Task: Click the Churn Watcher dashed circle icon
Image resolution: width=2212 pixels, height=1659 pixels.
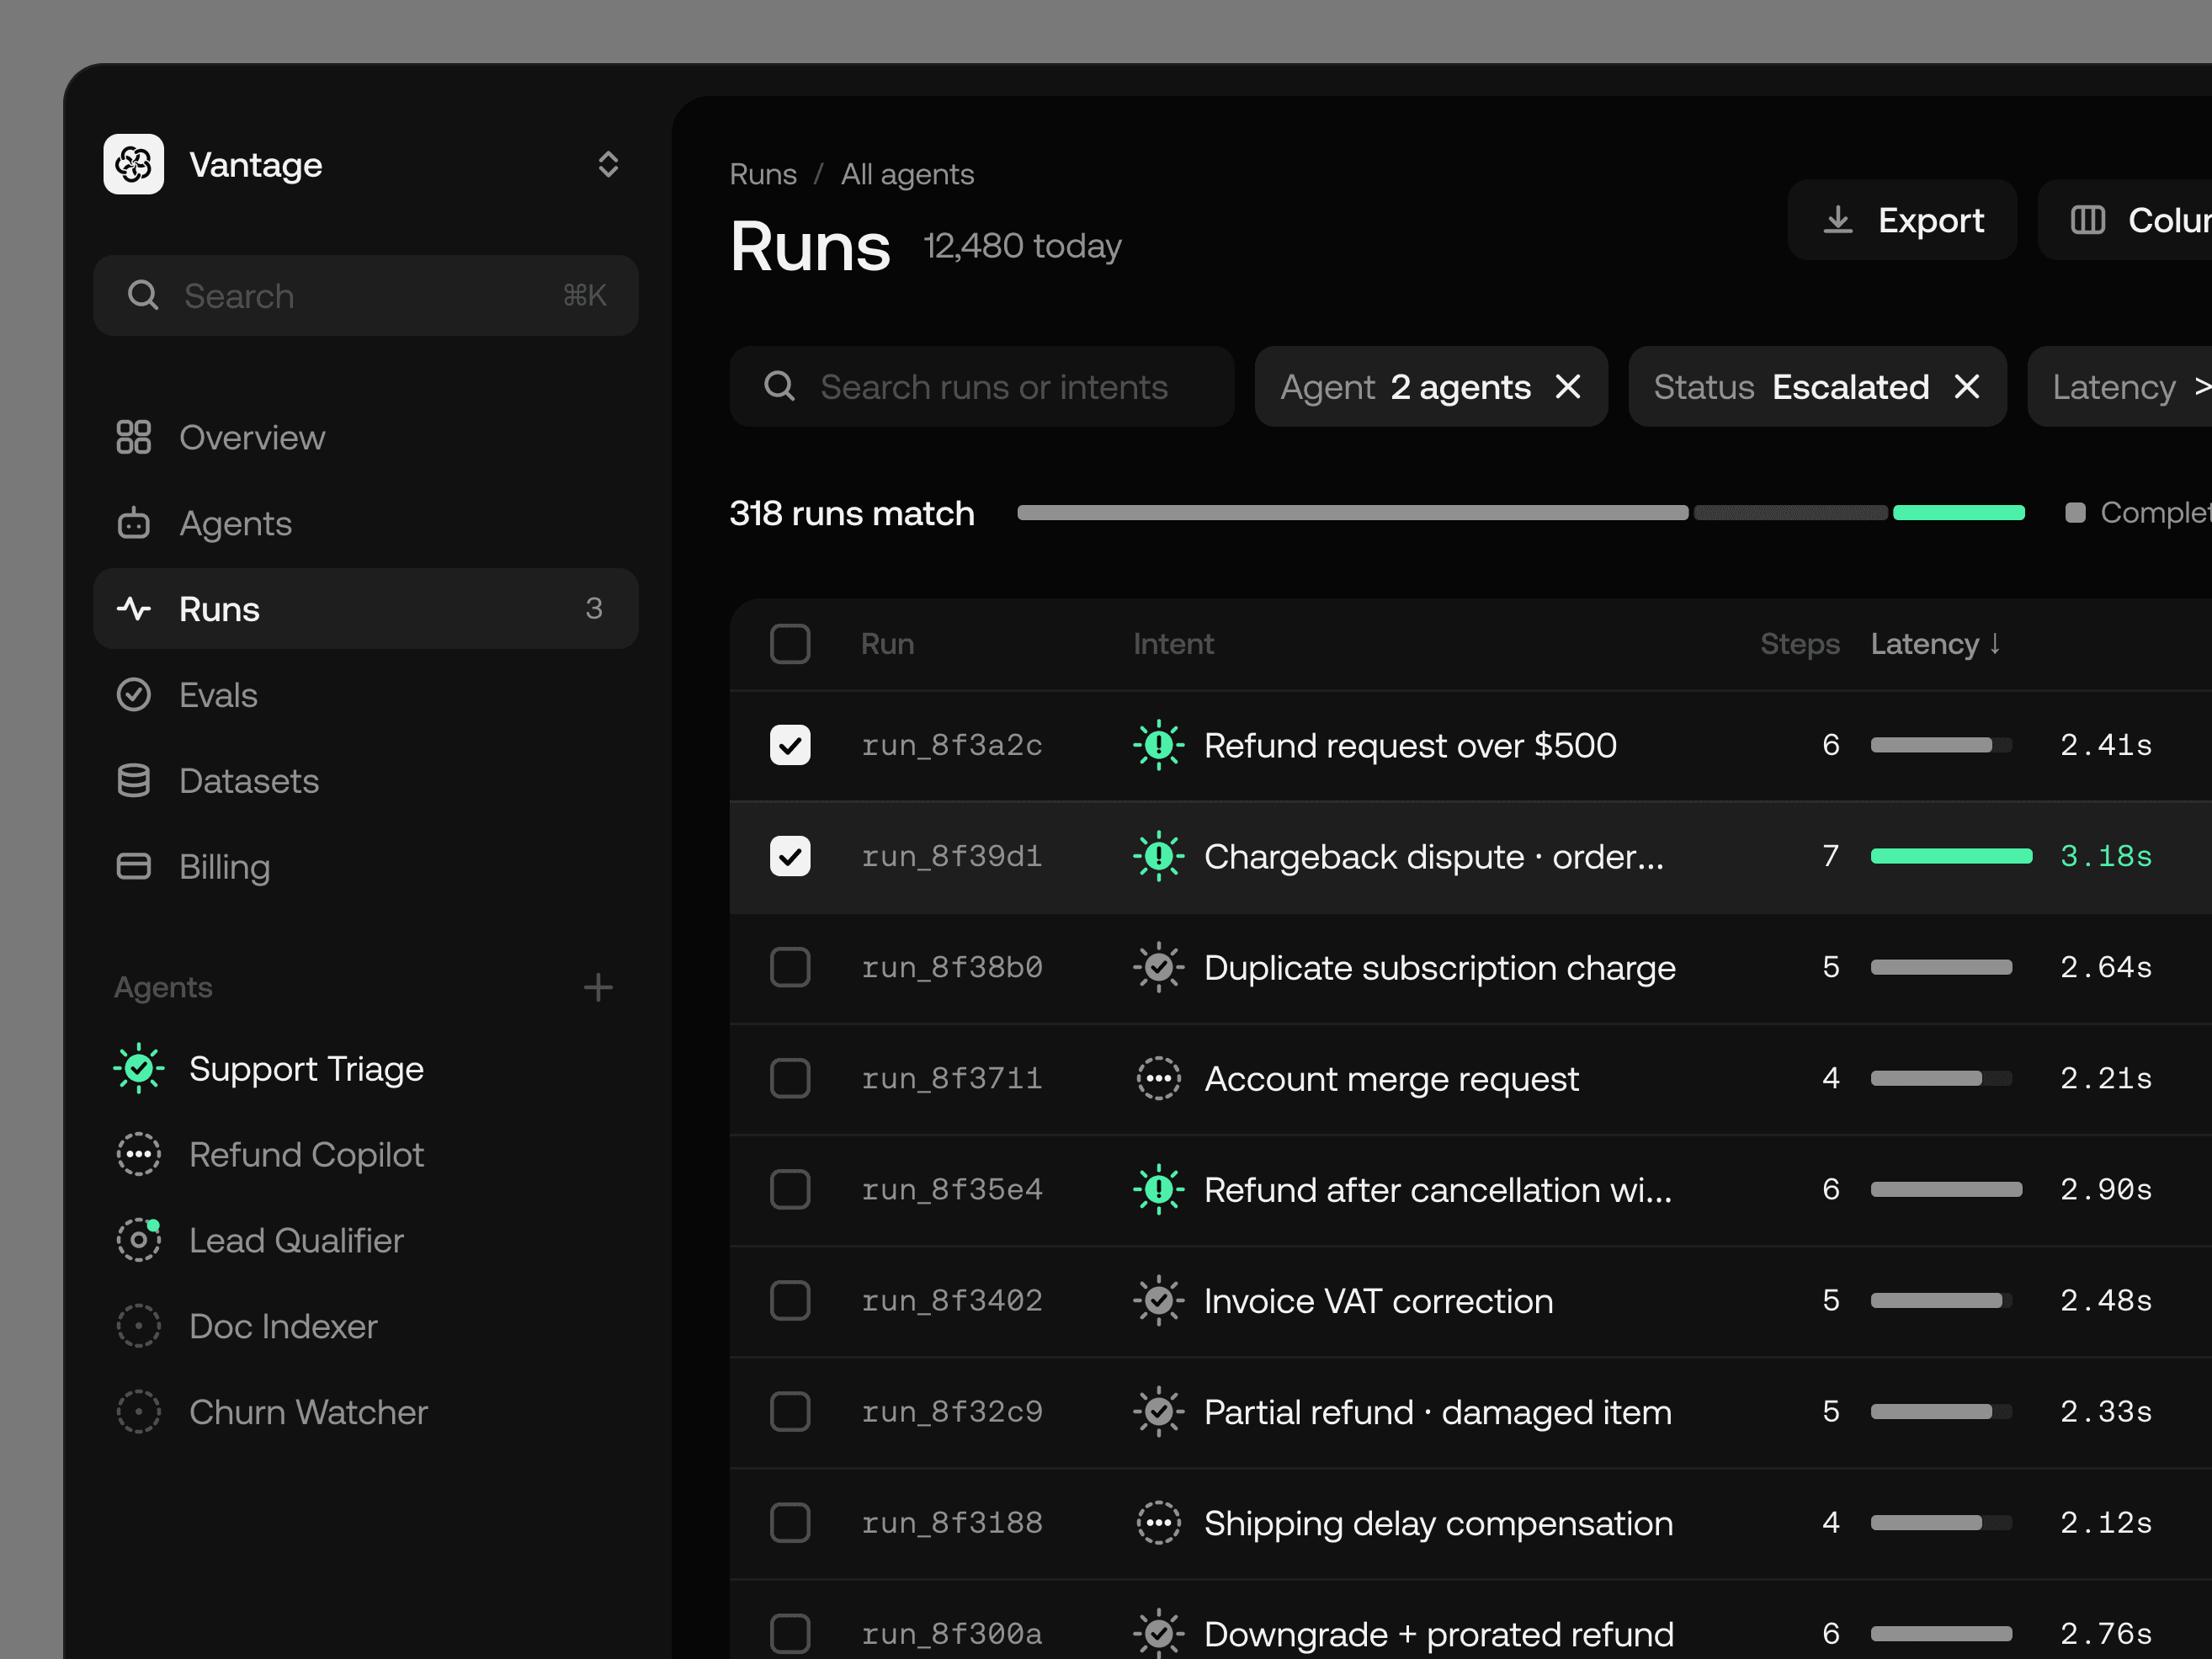Action: point(139,1413)
